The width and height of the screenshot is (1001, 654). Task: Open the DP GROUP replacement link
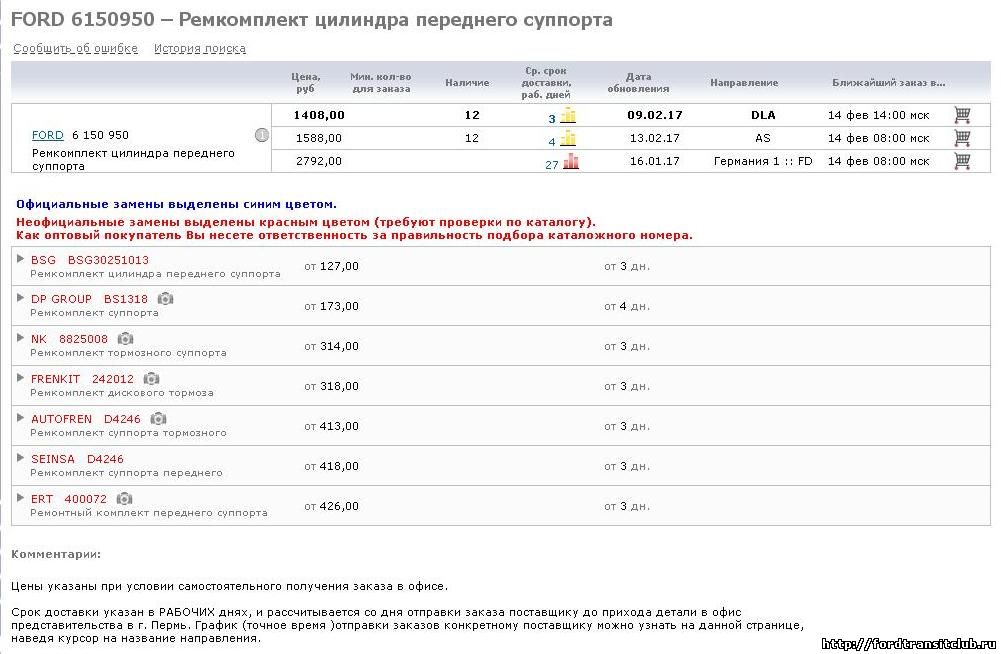click(61, 299)
